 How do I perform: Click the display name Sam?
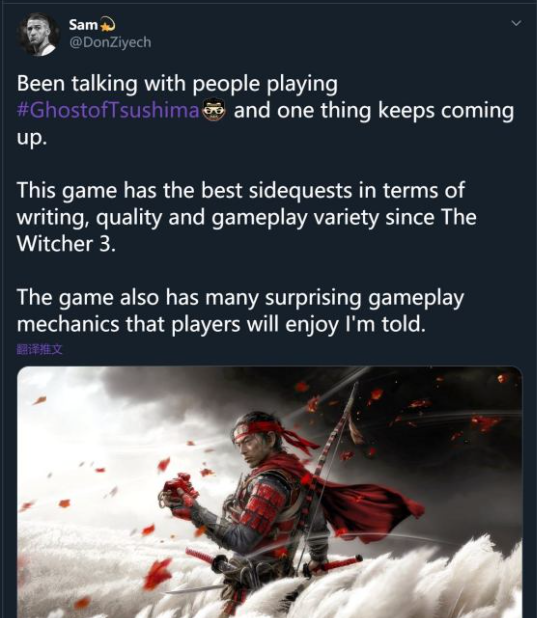83,25
